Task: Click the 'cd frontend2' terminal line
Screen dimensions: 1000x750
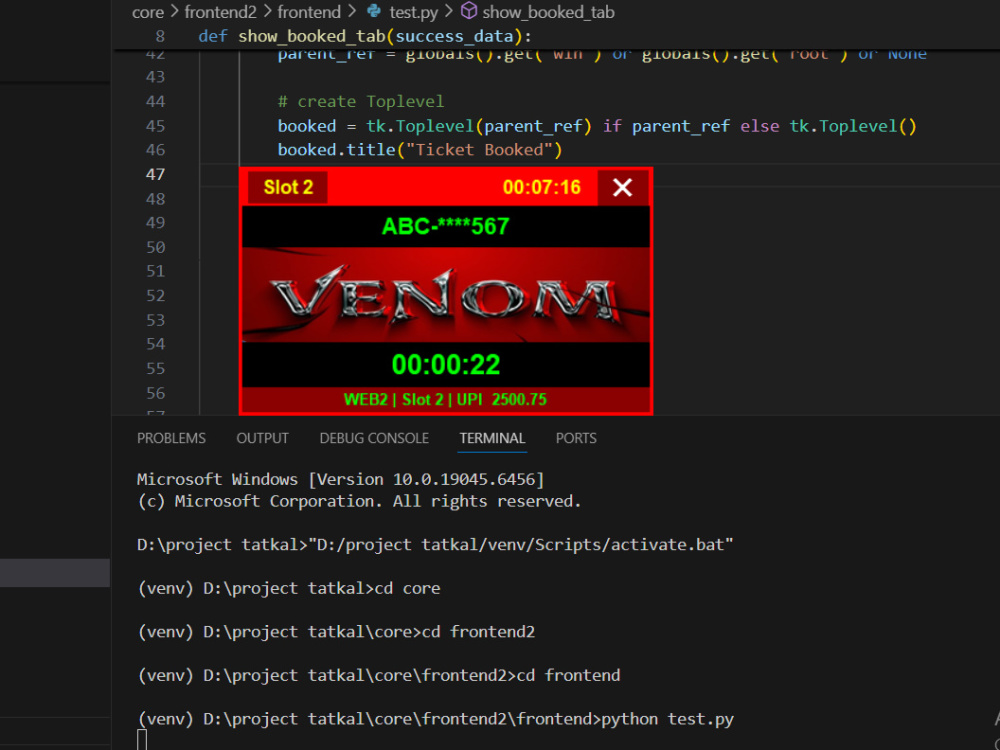Action: pos(336,632)
